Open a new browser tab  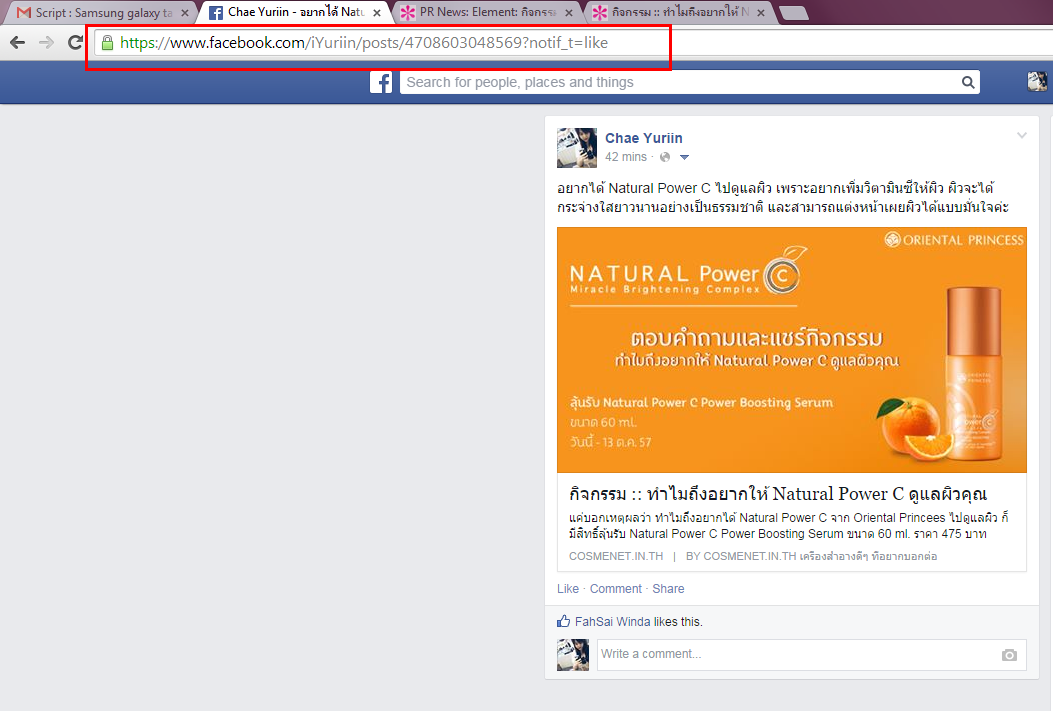(794, 13)
